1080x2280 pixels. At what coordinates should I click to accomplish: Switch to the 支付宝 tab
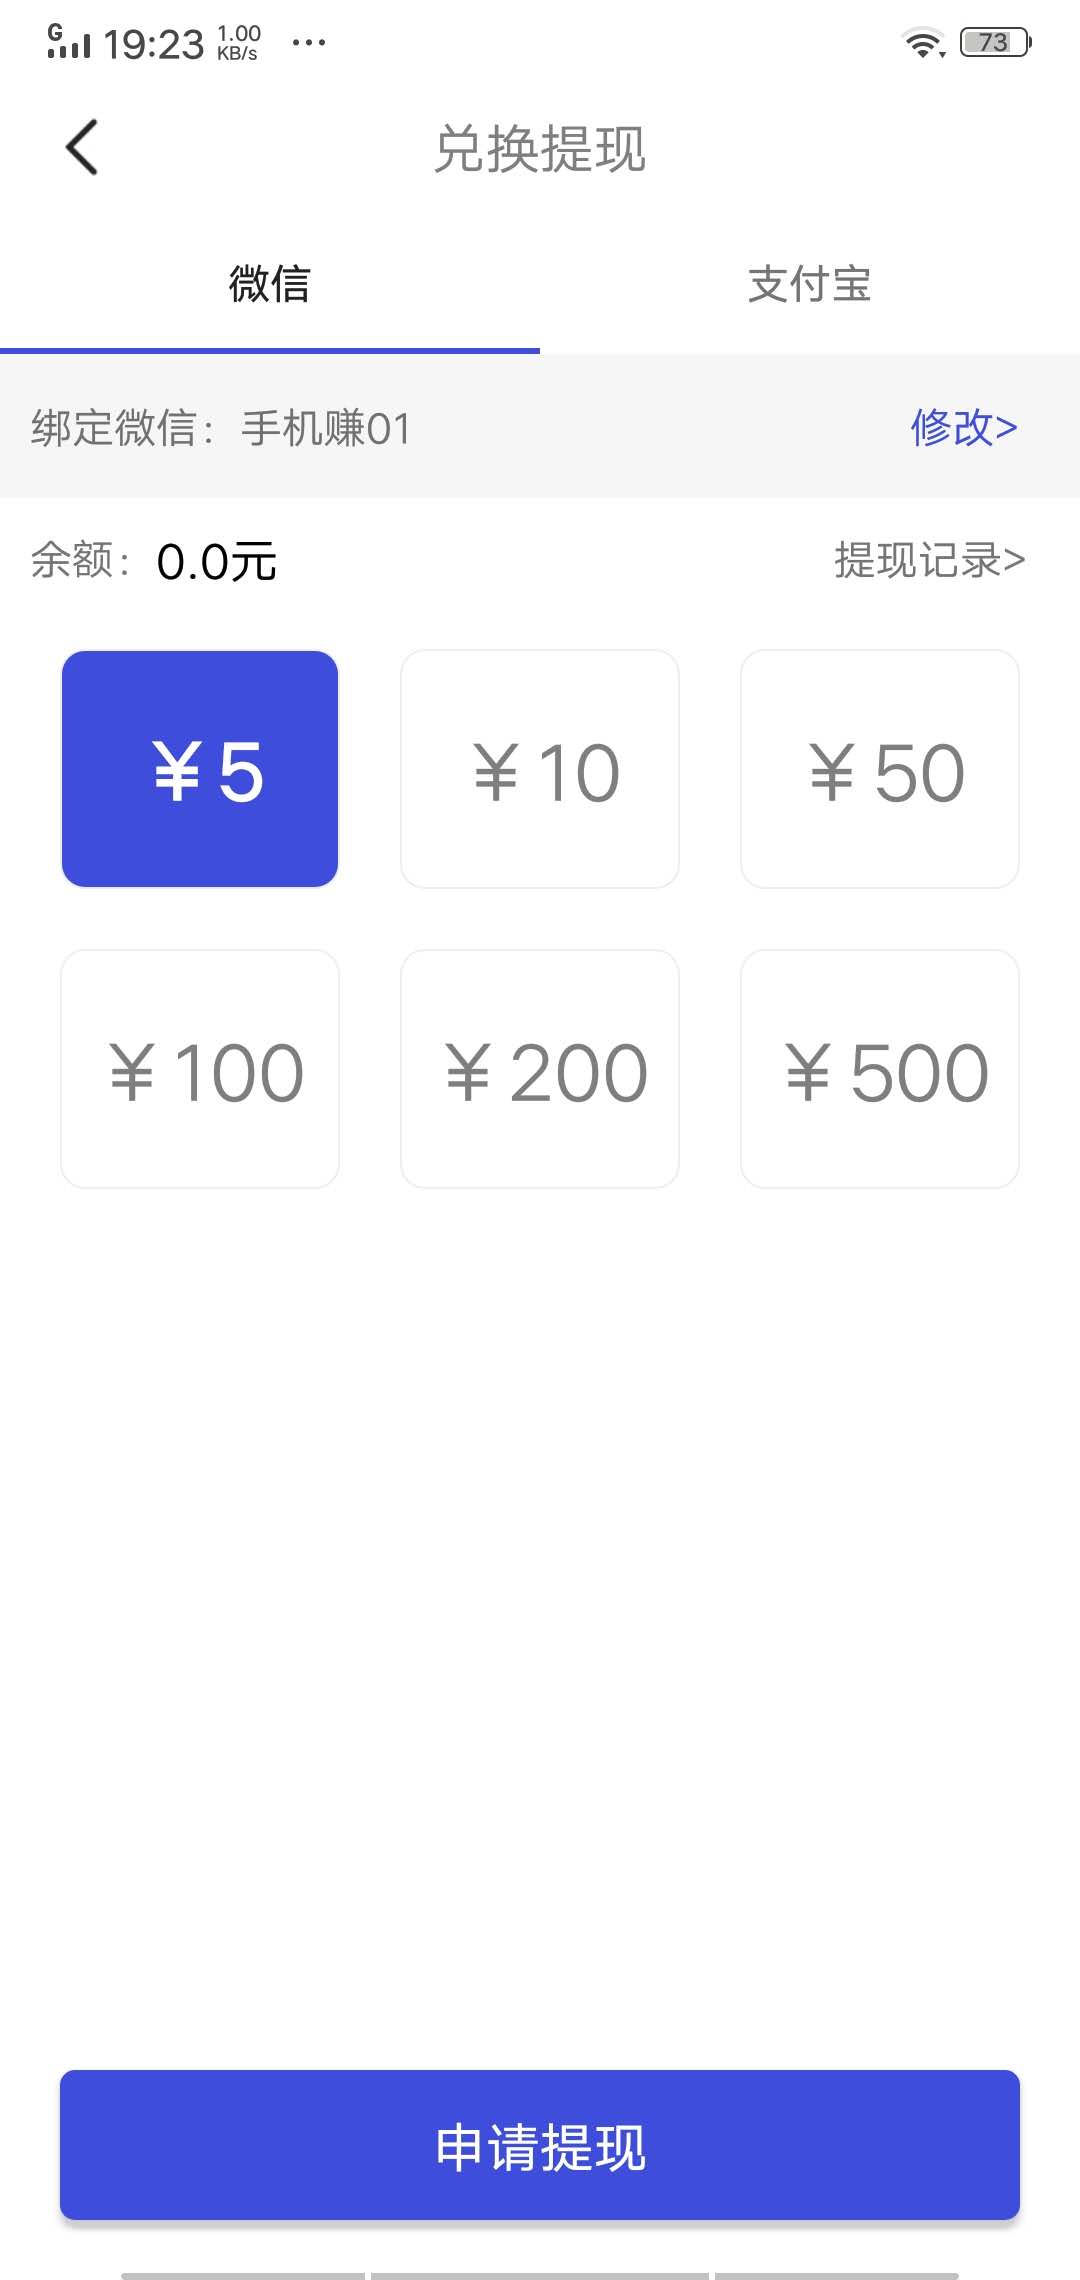pos(810,285)
